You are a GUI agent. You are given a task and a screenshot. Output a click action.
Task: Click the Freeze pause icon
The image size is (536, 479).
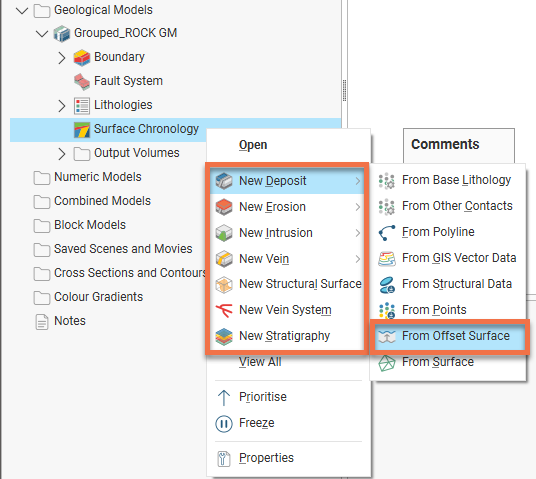(x=224, y=423)
